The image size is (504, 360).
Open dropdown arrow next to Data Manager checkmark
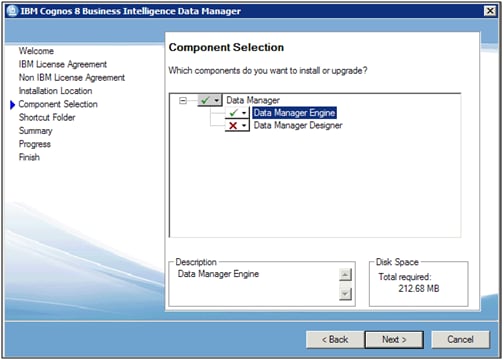click(217, 100)
